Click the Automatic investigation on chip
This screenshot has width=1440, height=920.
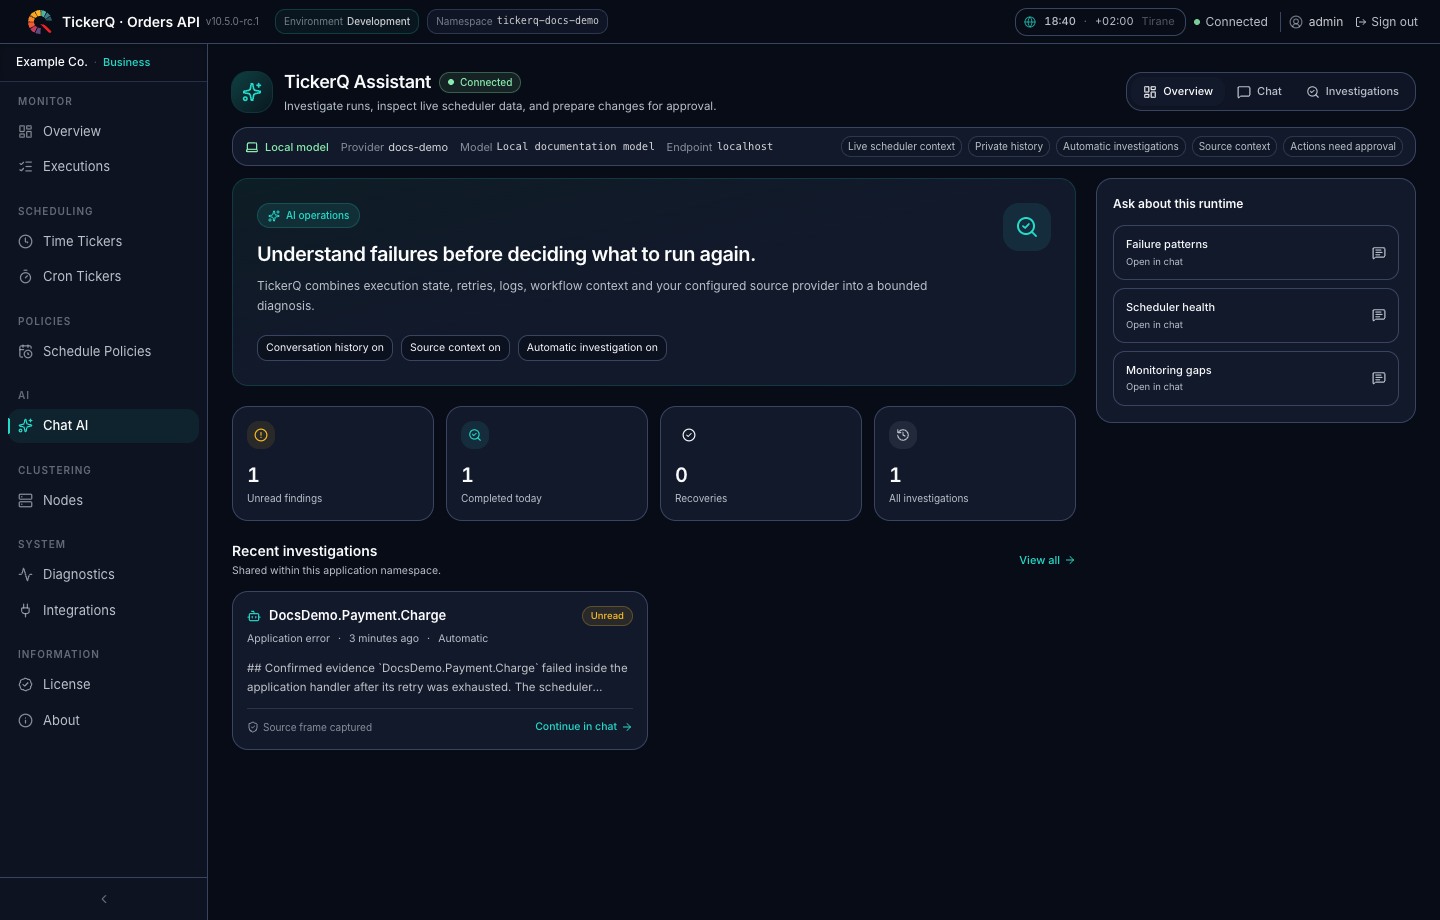(592, 347)
